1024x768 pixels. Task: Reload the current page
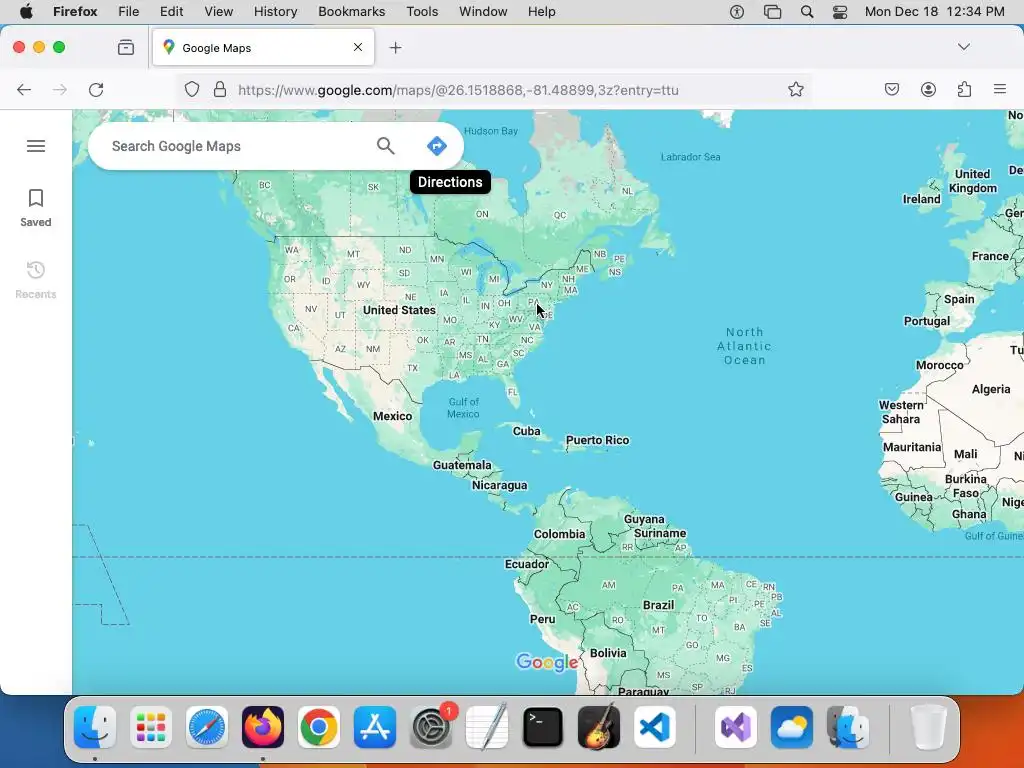tap(96, 89)
